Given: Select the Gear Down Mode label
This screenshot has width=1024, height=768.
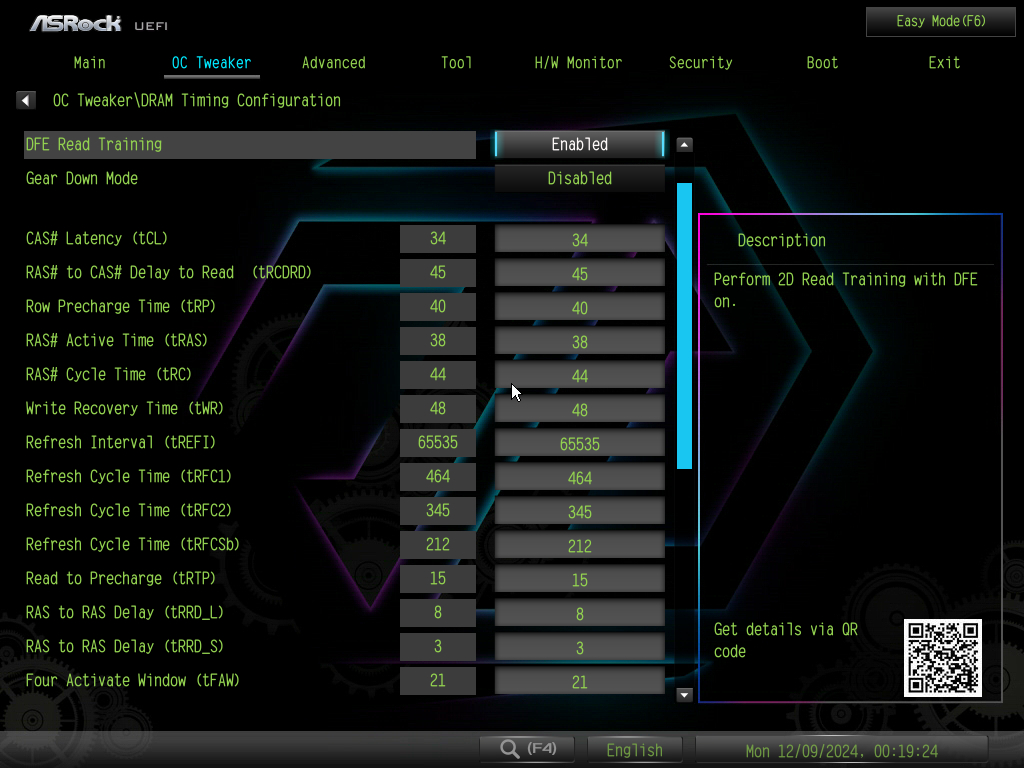Looking at the screenshot, I should [82, 178].
